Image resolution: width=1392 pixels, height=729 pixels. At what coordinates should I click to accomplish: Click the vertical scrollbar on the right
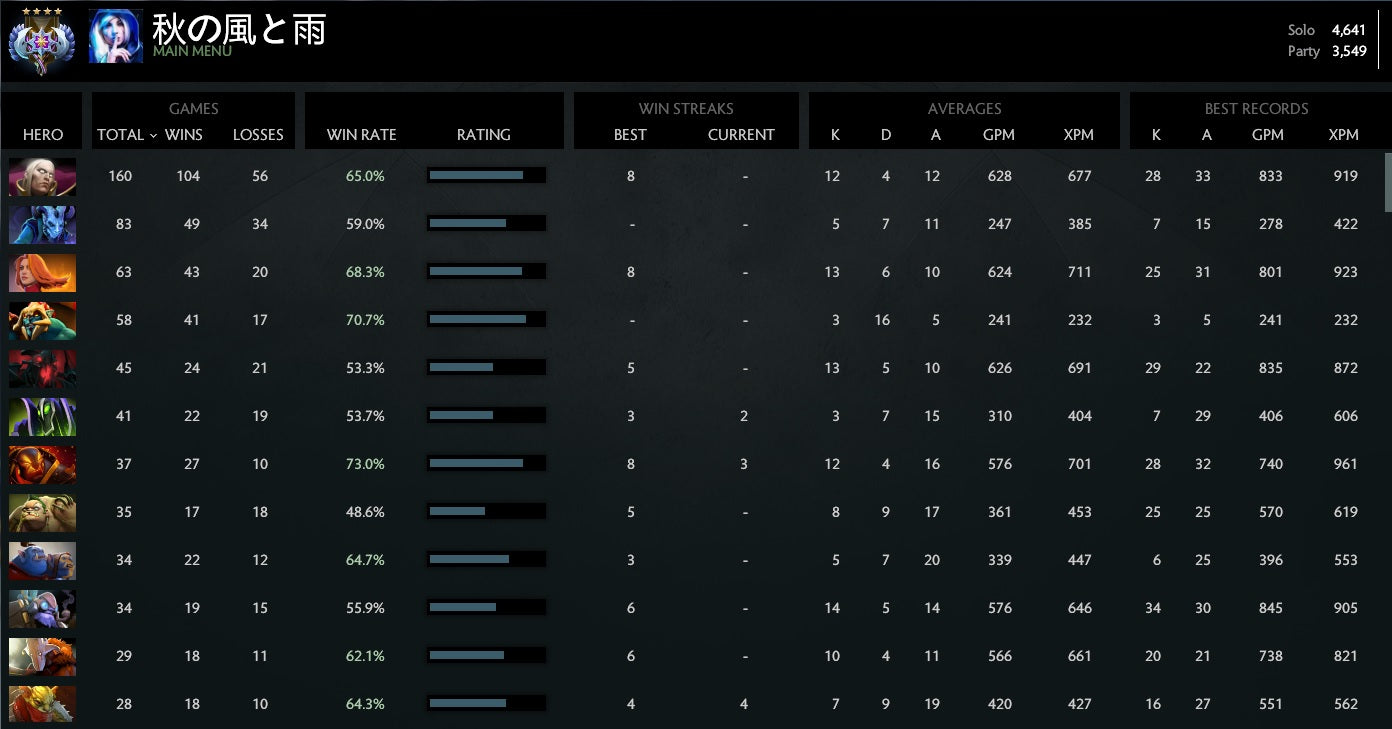[x=1387, y=182]
